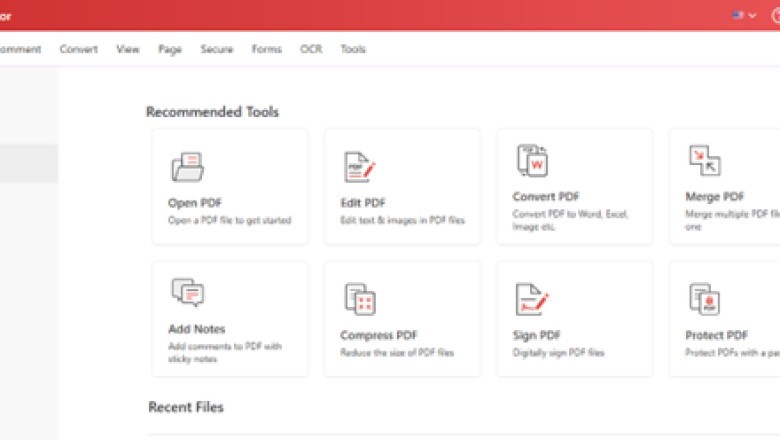Image resolution: width=780 pixels, height=440 pixels.
Task: Select the Convert PDF card title
Action: [x=546, y=196]
